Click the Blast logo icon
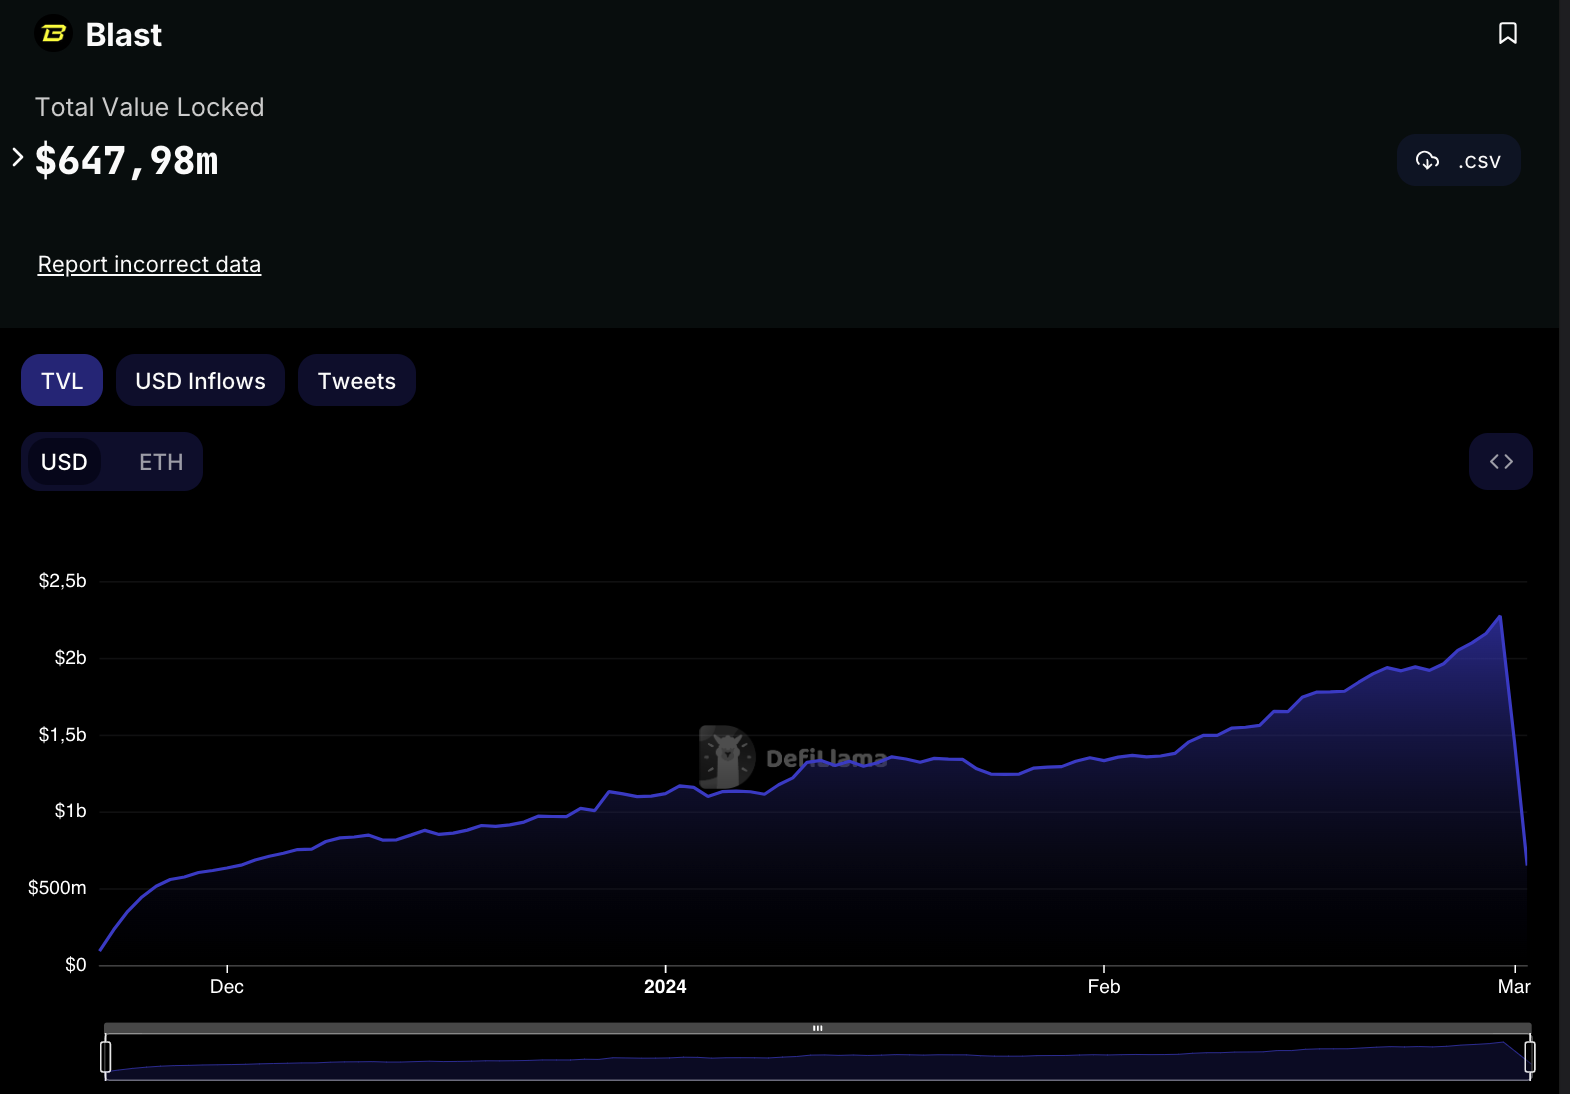This screenshot has height=1094, width=1570. click(54, 34)
